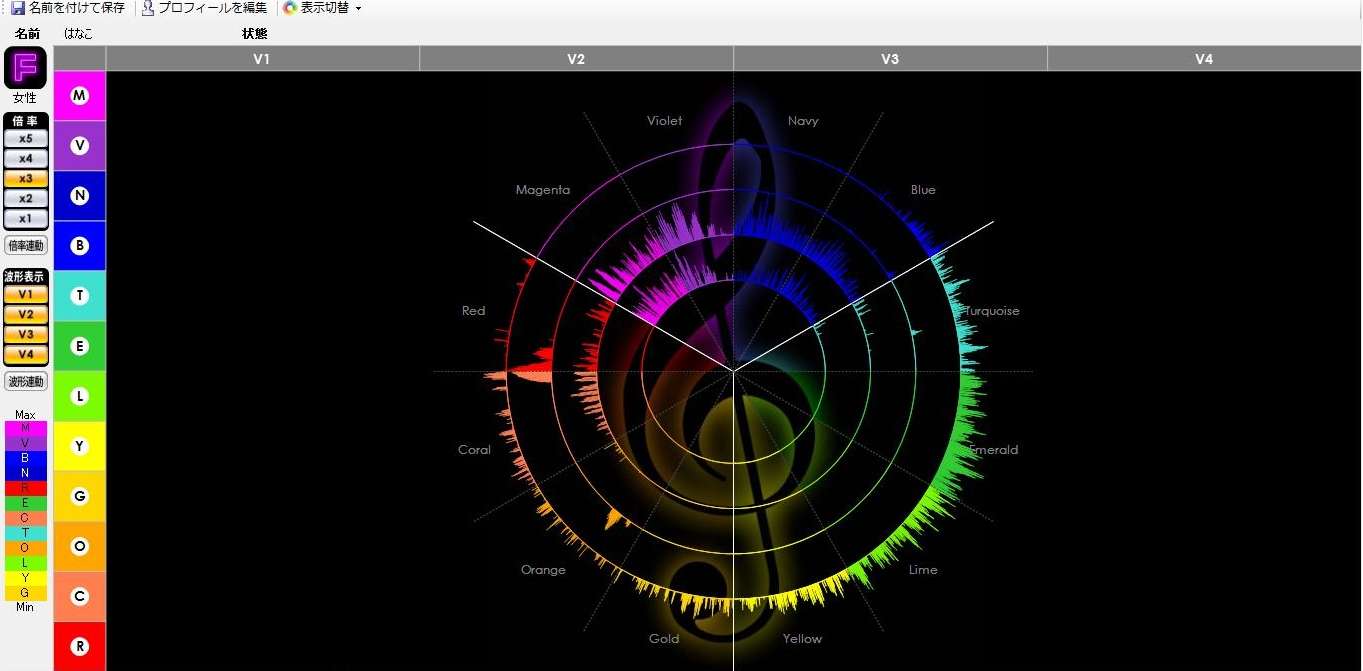Pick the emerald E color button
The image size is (1363, 671).
[80, 346]
